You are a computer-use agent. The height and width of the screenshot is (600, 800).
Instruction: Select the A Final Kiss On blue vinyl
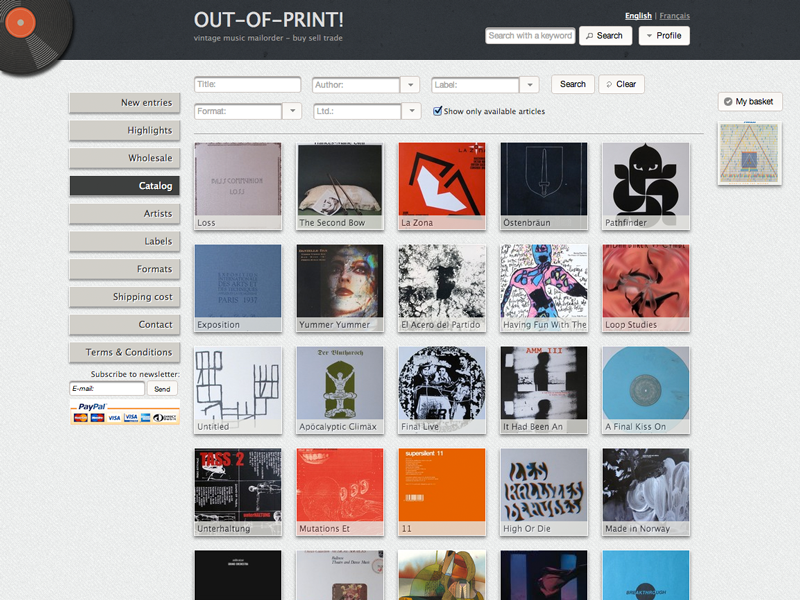(646, 390)
